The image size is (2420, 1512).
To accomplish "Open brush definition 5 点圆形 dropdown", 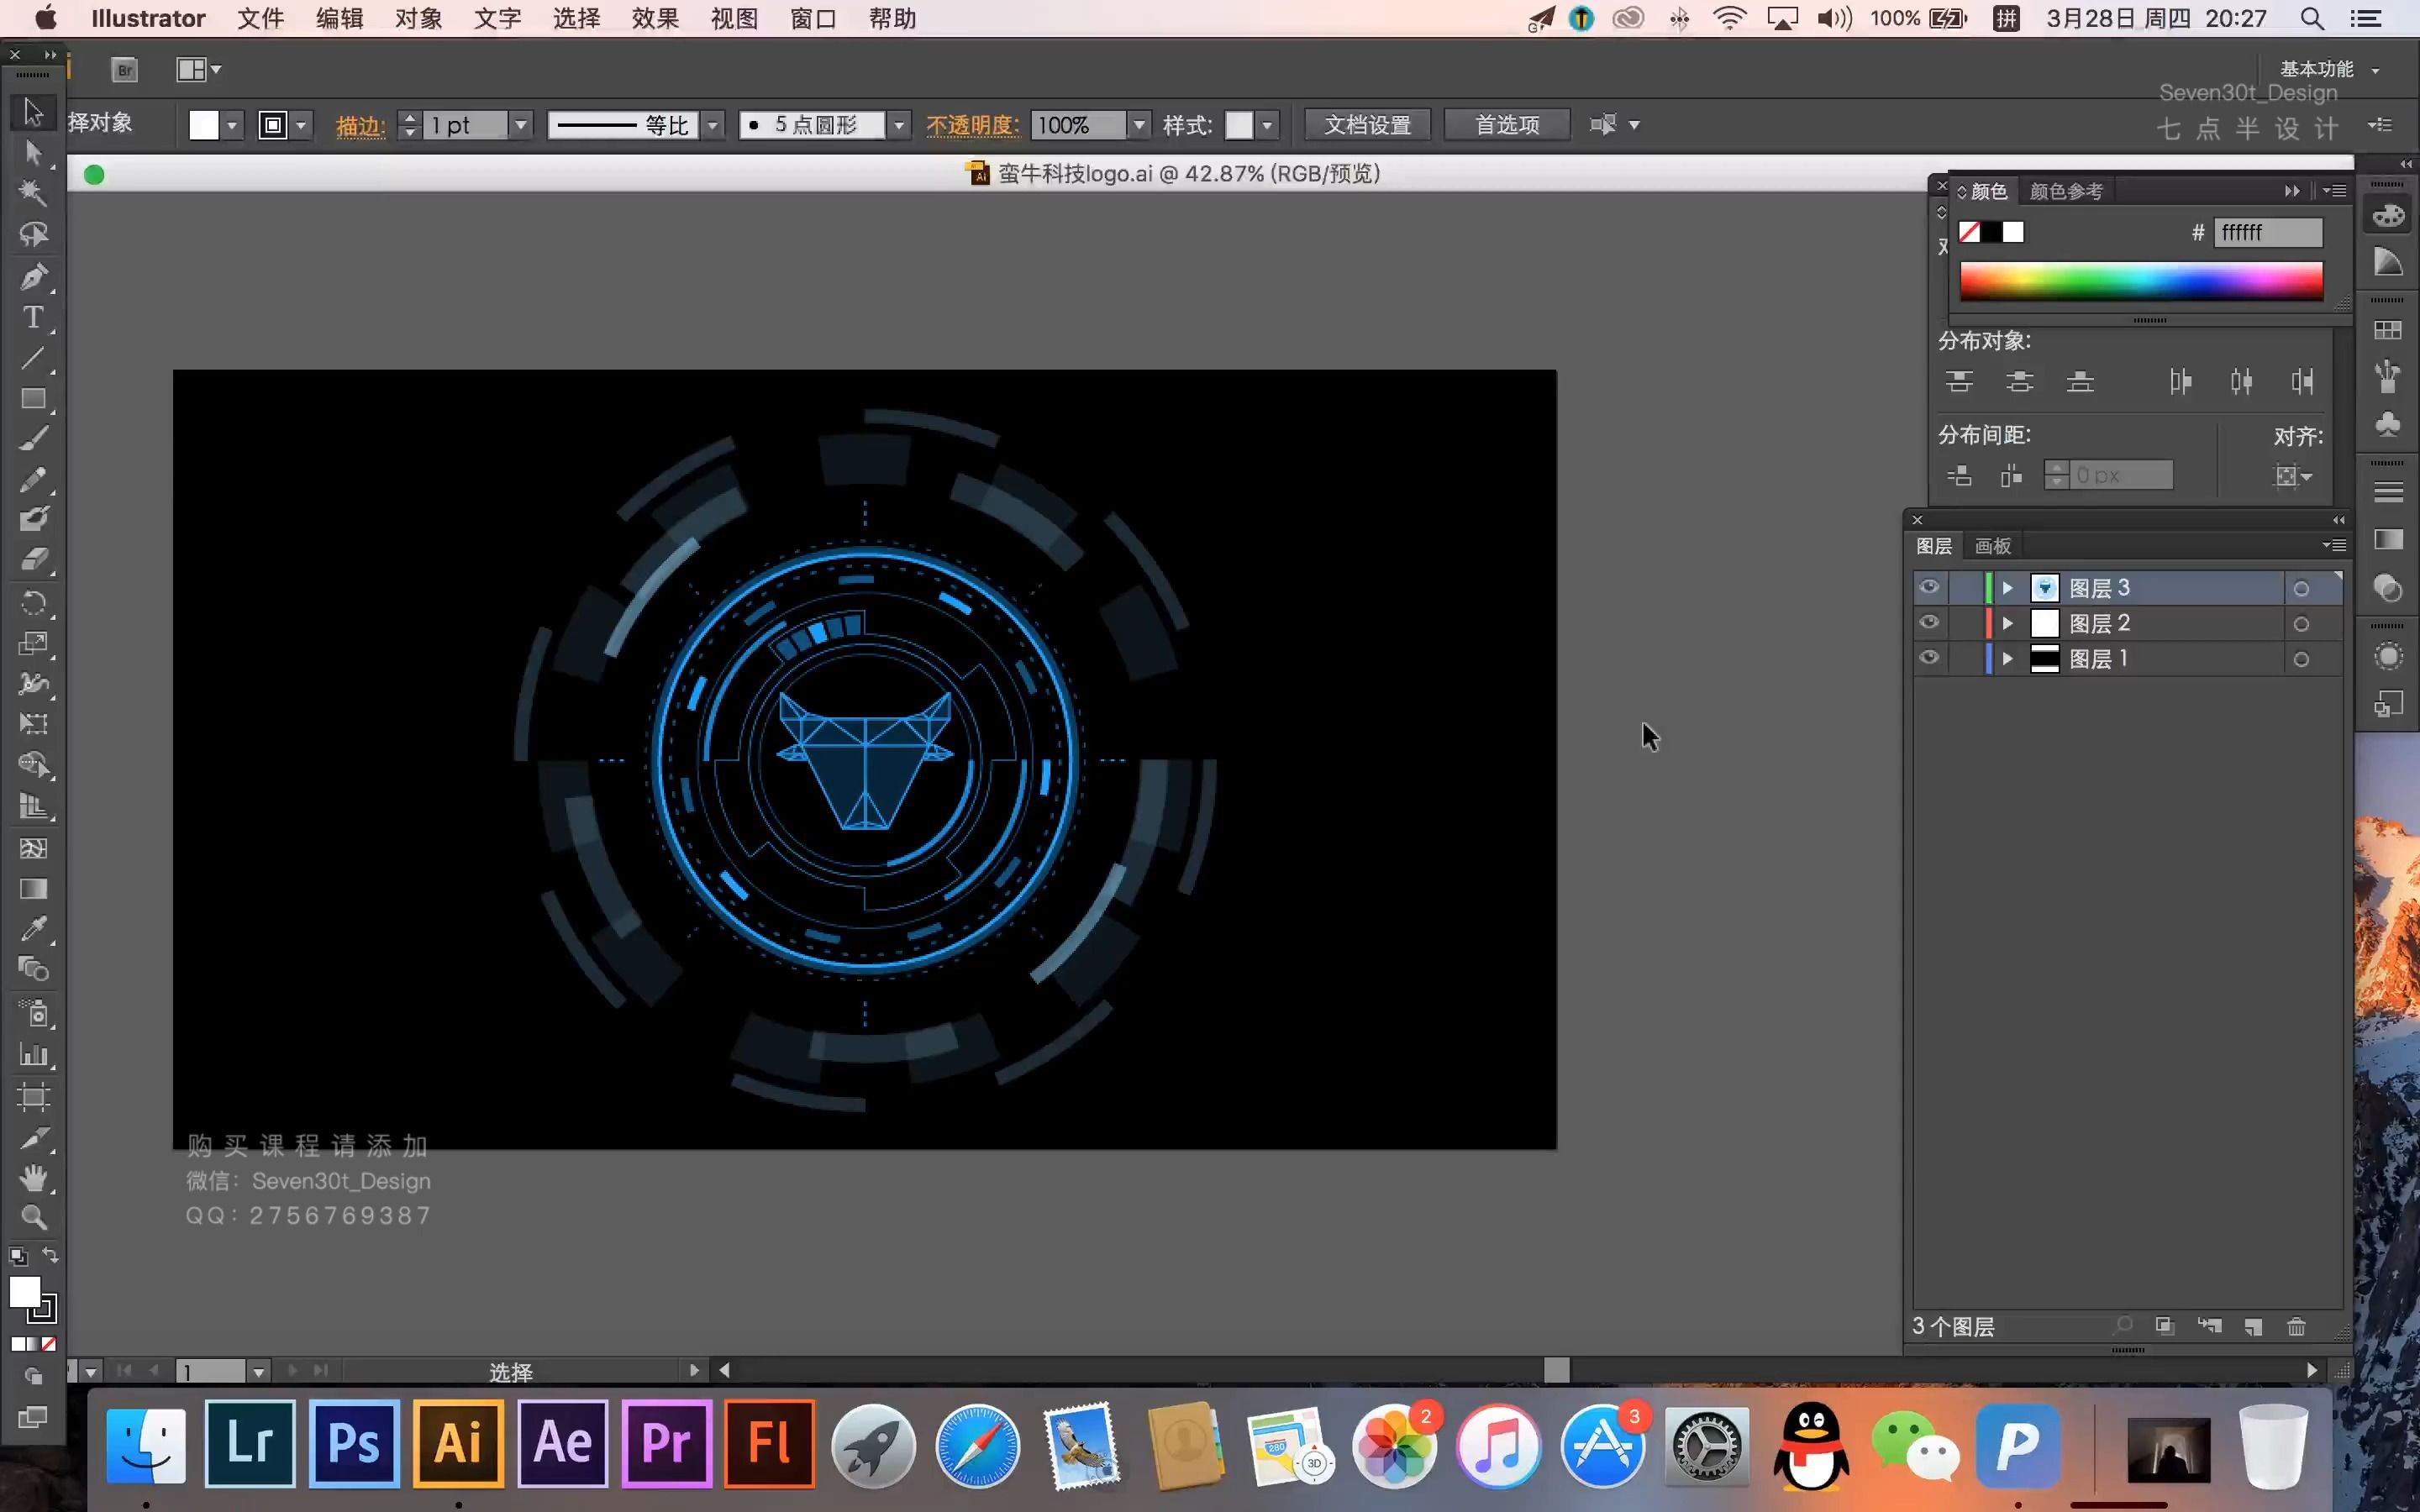I will 899,125.
